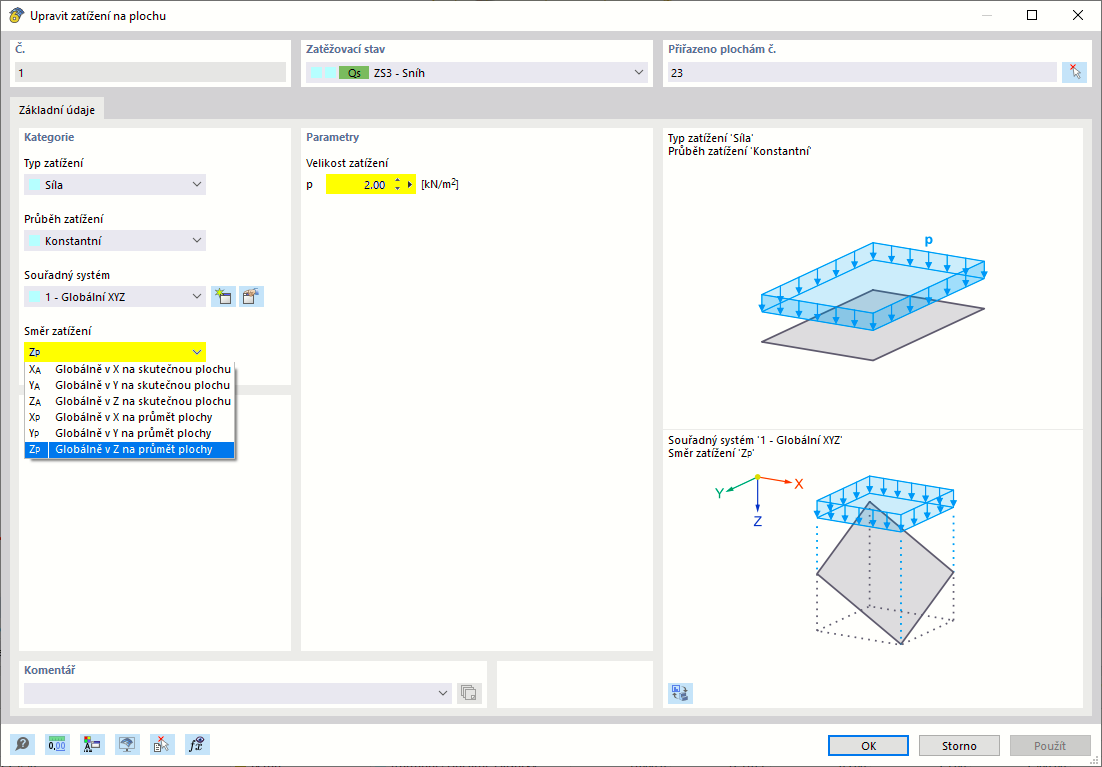Click the Storno button
This screenshot has height=767, width=1102.
[959, 745]
